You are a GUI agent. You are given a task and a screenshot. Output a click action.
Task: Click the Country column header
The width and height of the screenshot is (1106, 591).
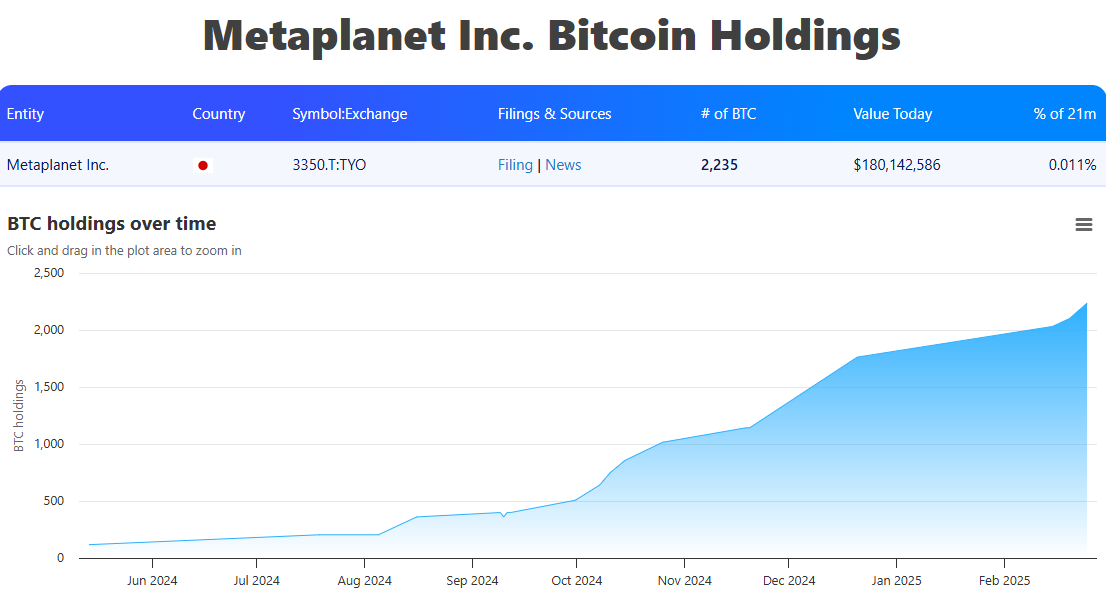(218, 114)
